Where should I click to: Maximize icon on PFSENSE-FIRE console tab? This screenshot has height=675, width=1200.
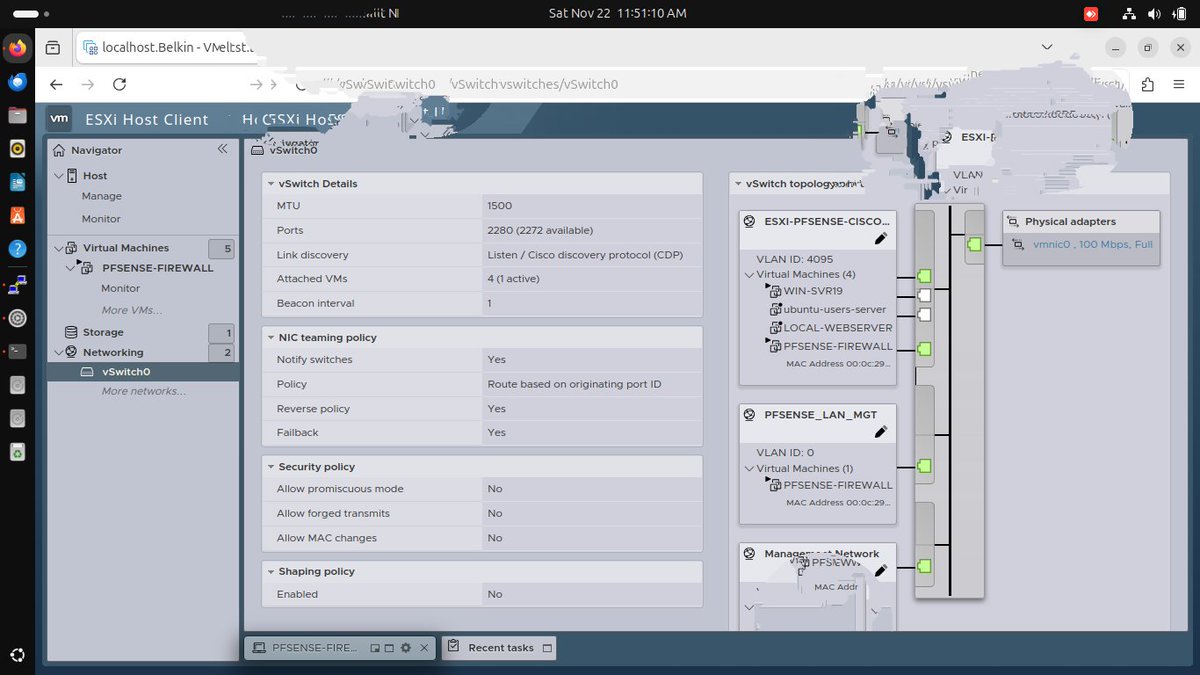pos(389,648)
